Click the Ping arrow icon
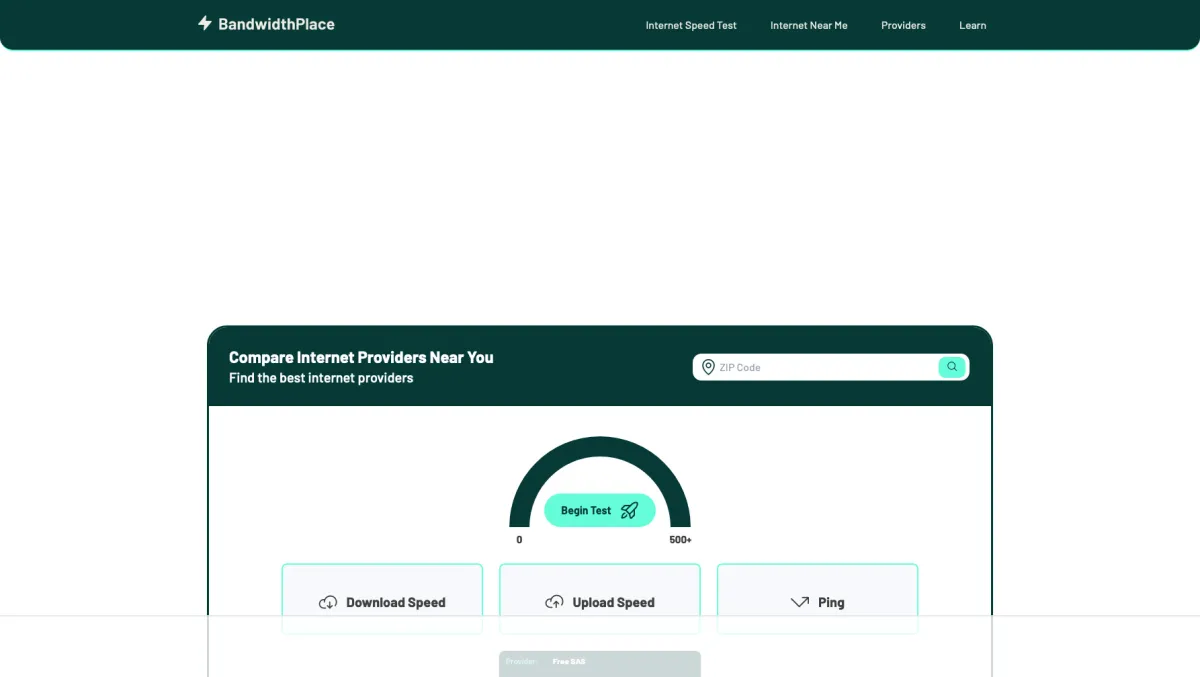Screen dimensions: 1200x677 (800, 602)
